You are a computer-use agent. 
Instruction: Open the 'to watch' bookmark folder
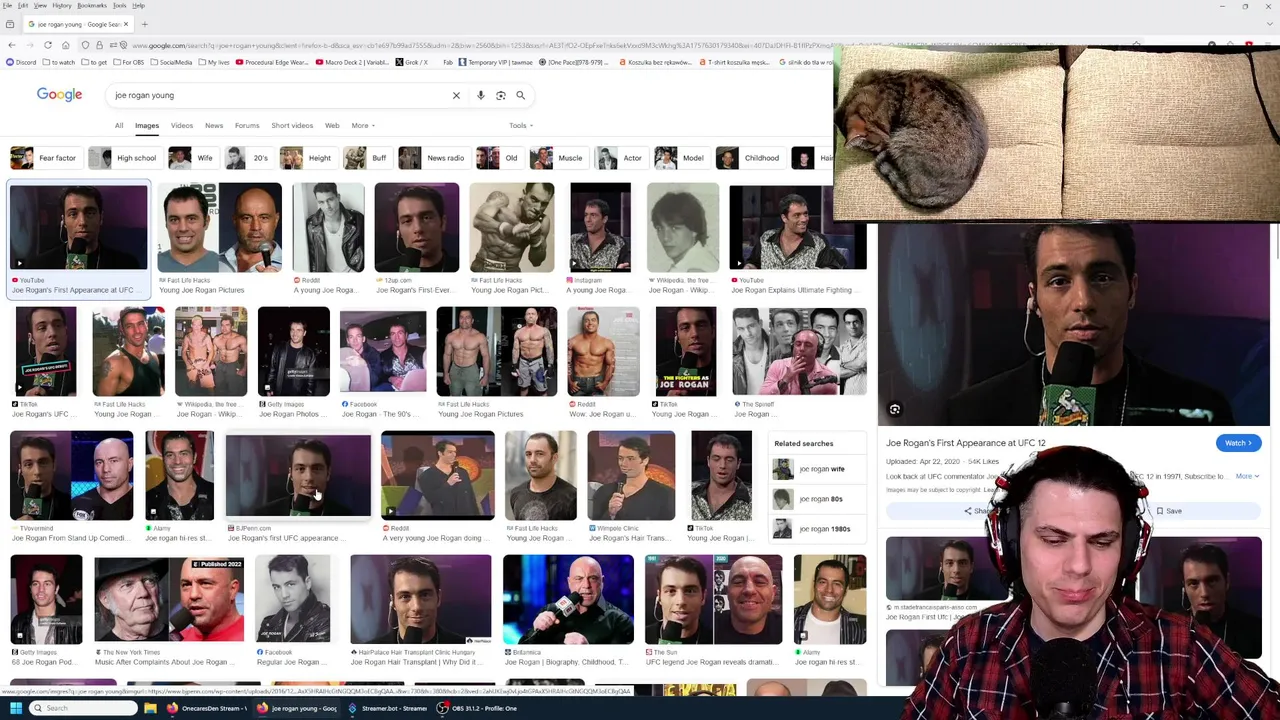point(59,62)
